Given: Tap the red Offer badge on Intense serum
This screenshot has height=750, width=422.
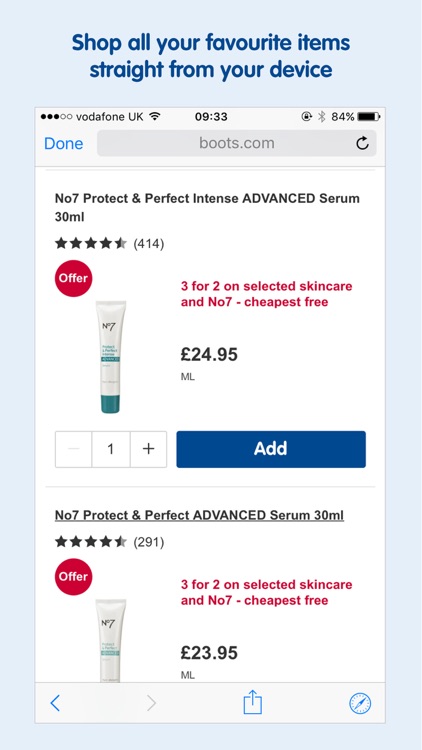Looking at the screenshot, I should pyautogui.click(x=73, y=278).
